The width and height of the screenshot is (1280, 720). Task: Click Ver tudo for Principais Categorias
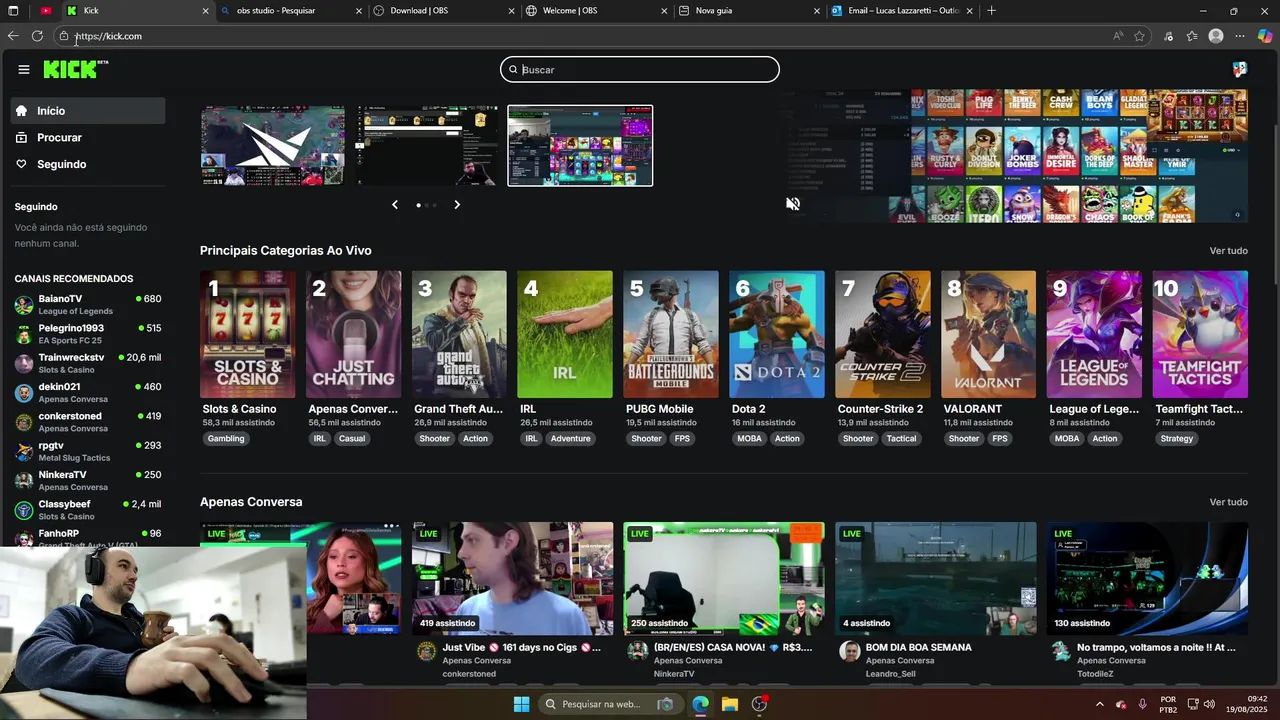point(1228,251)
